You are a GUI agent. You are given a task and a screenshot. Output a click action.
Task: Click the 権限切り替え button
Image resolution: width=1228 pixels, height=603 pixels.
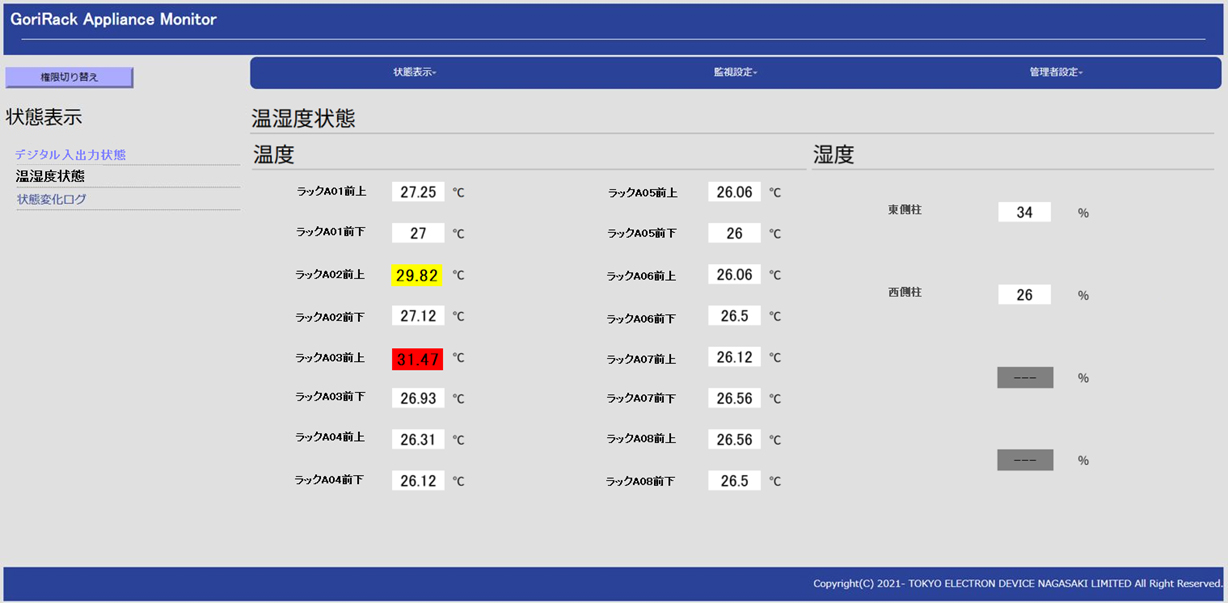click(x=69, y=77)
